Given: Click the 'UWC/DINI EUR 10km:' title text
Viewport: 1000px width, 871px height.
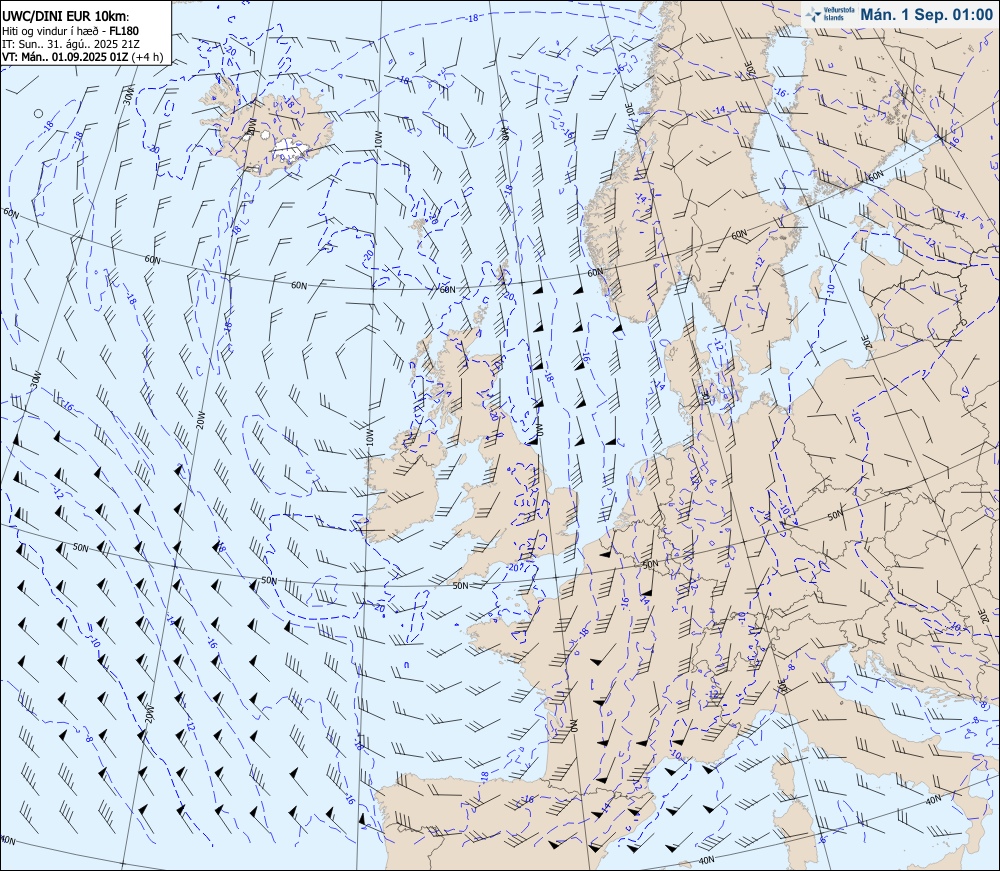Looking at the screenshot, I should [65, 17].
